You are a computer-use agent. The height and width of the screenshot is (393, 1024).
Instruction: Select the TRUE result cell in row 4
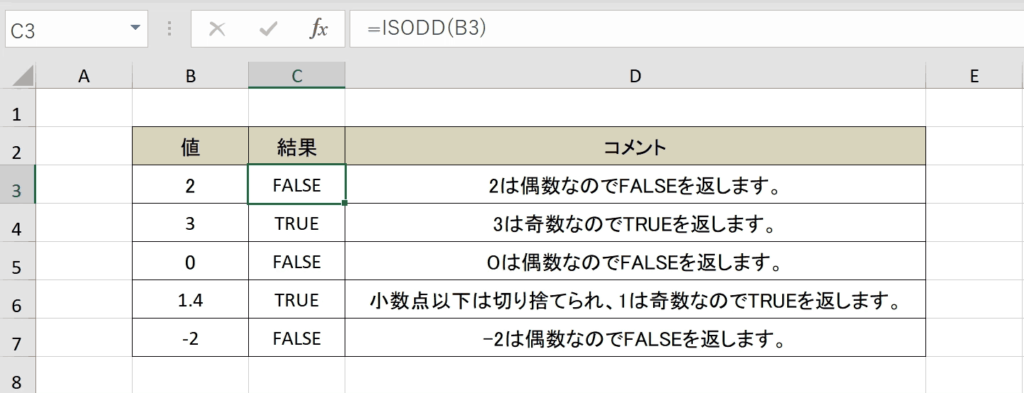pyautogui.click(x=296, y=223)
